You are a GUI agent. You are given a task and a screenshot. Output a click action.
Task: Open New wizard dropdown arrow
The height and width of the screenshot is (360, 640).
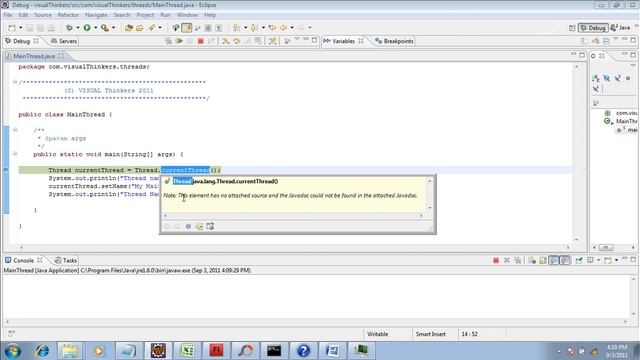click(x=20, y=28)
